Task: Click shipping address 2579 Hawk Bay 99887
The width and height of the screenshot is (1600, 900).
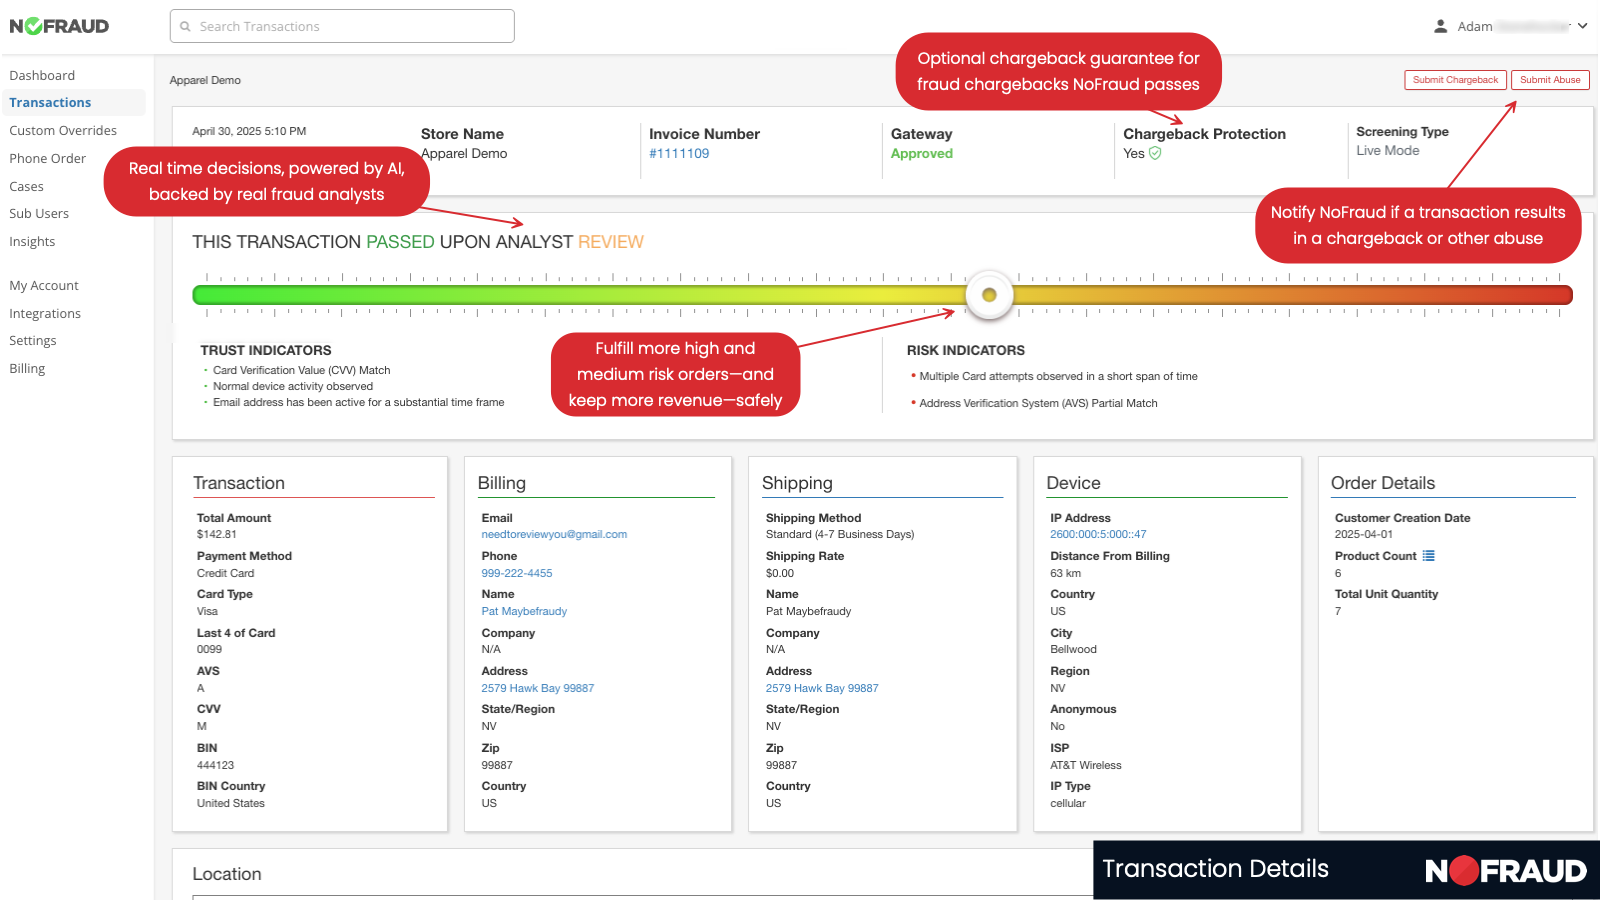Action: 822,688
